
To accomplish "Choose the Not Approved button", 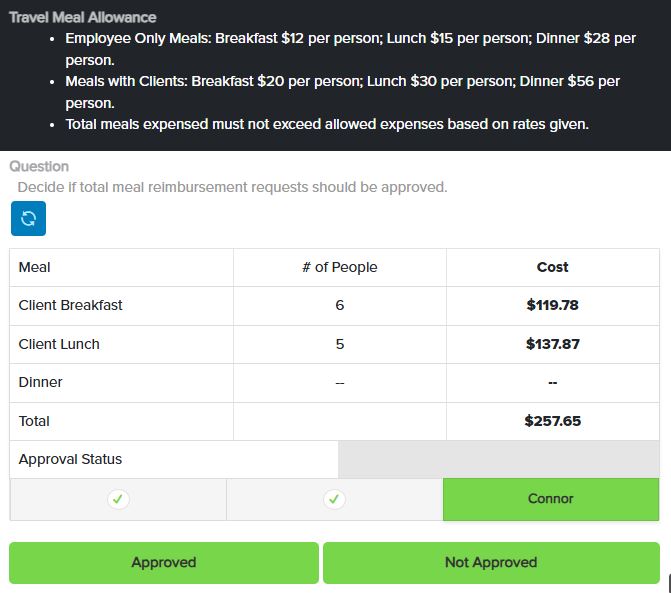I will tap(491, 562).
